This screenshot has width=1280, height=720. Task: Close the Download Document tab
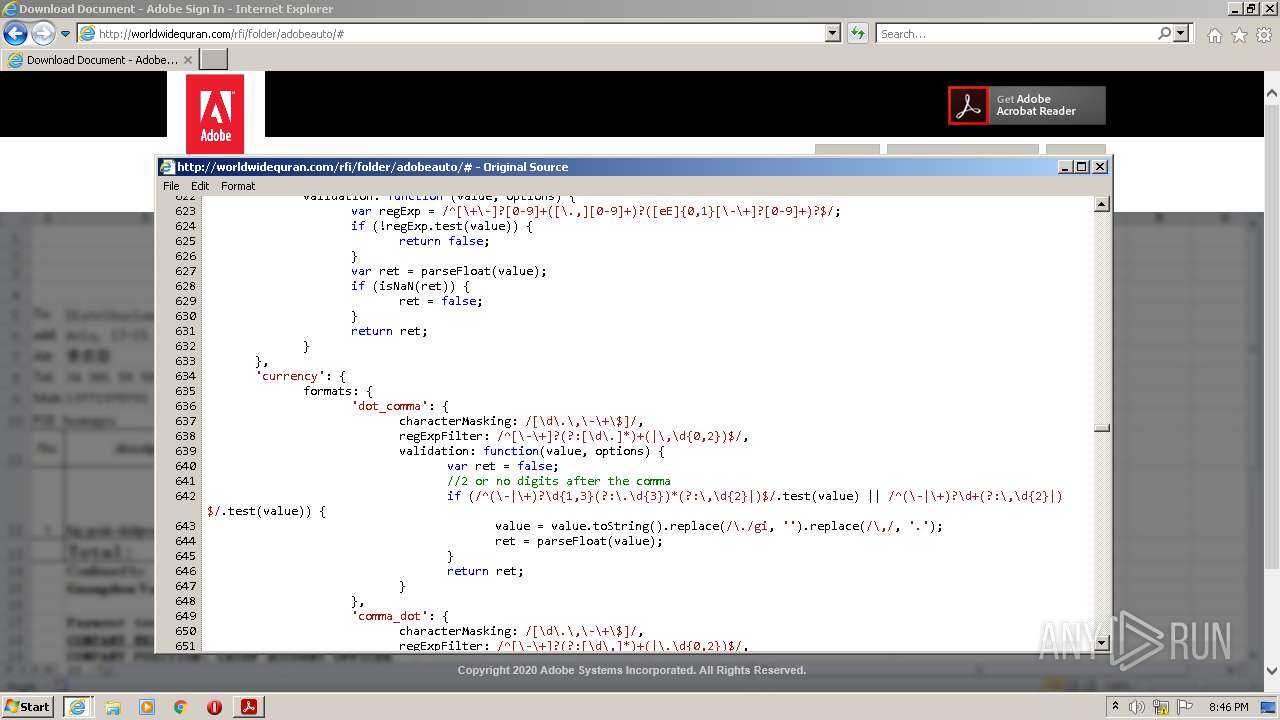click(x=188, y=60)
